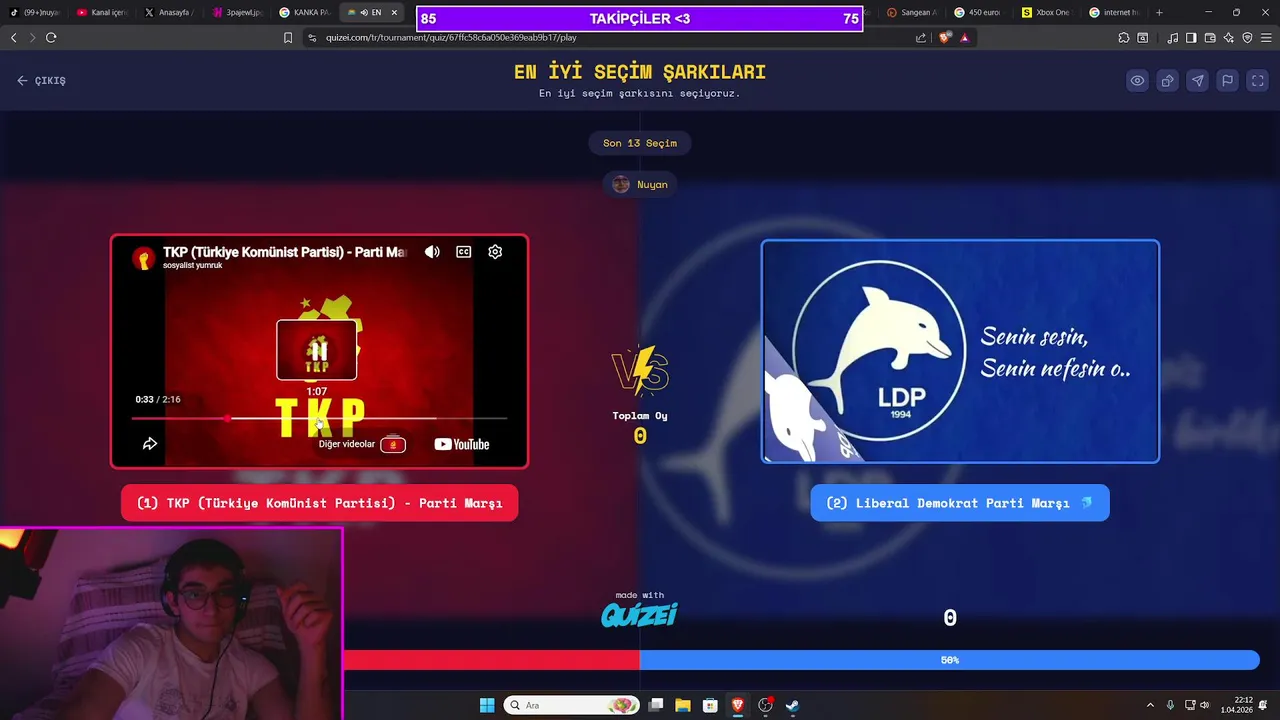The height and width of the screenshot is (720, 1280).
Task: Open a new browser tab with plus
Action: tap(1159, 12)
